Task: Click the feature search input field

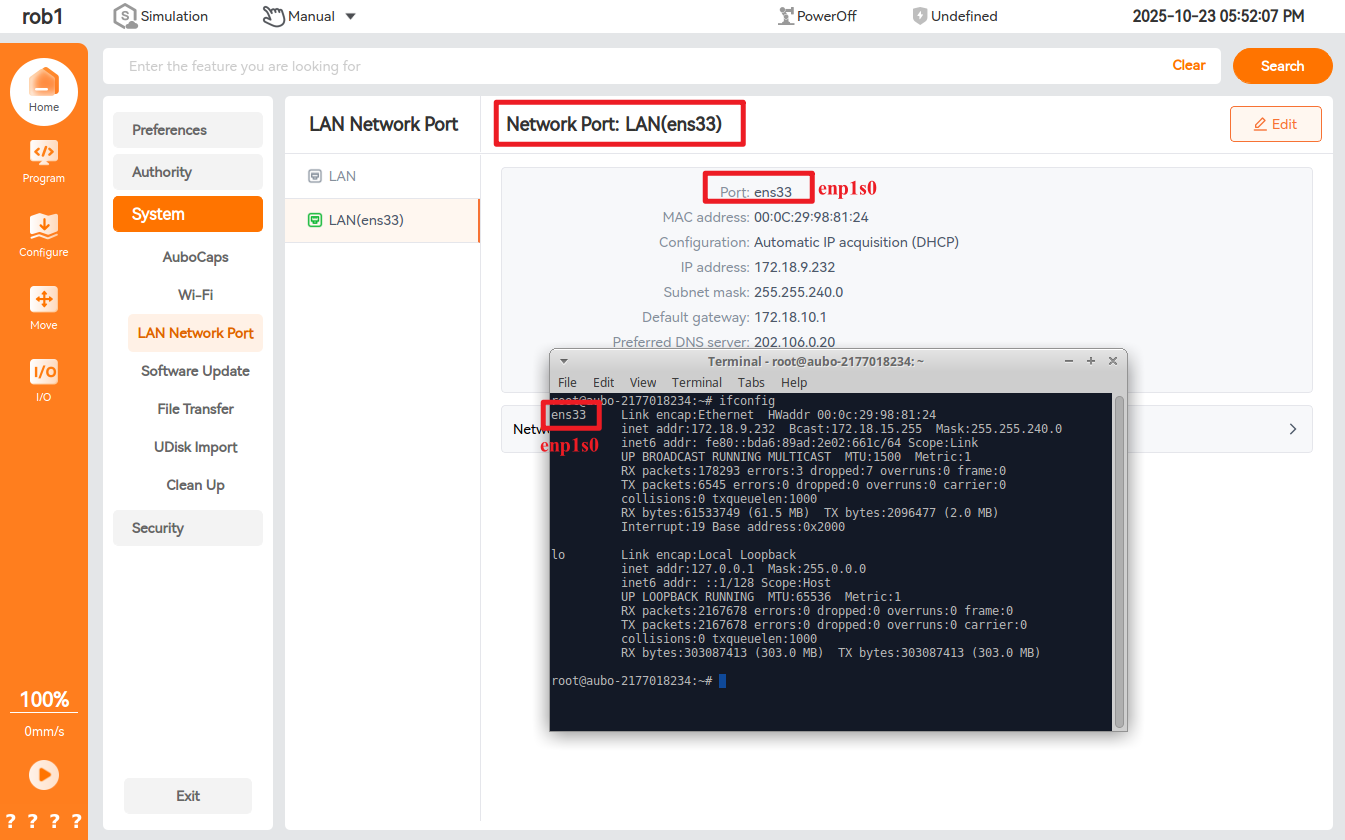Action: click(x=640, y=66)
